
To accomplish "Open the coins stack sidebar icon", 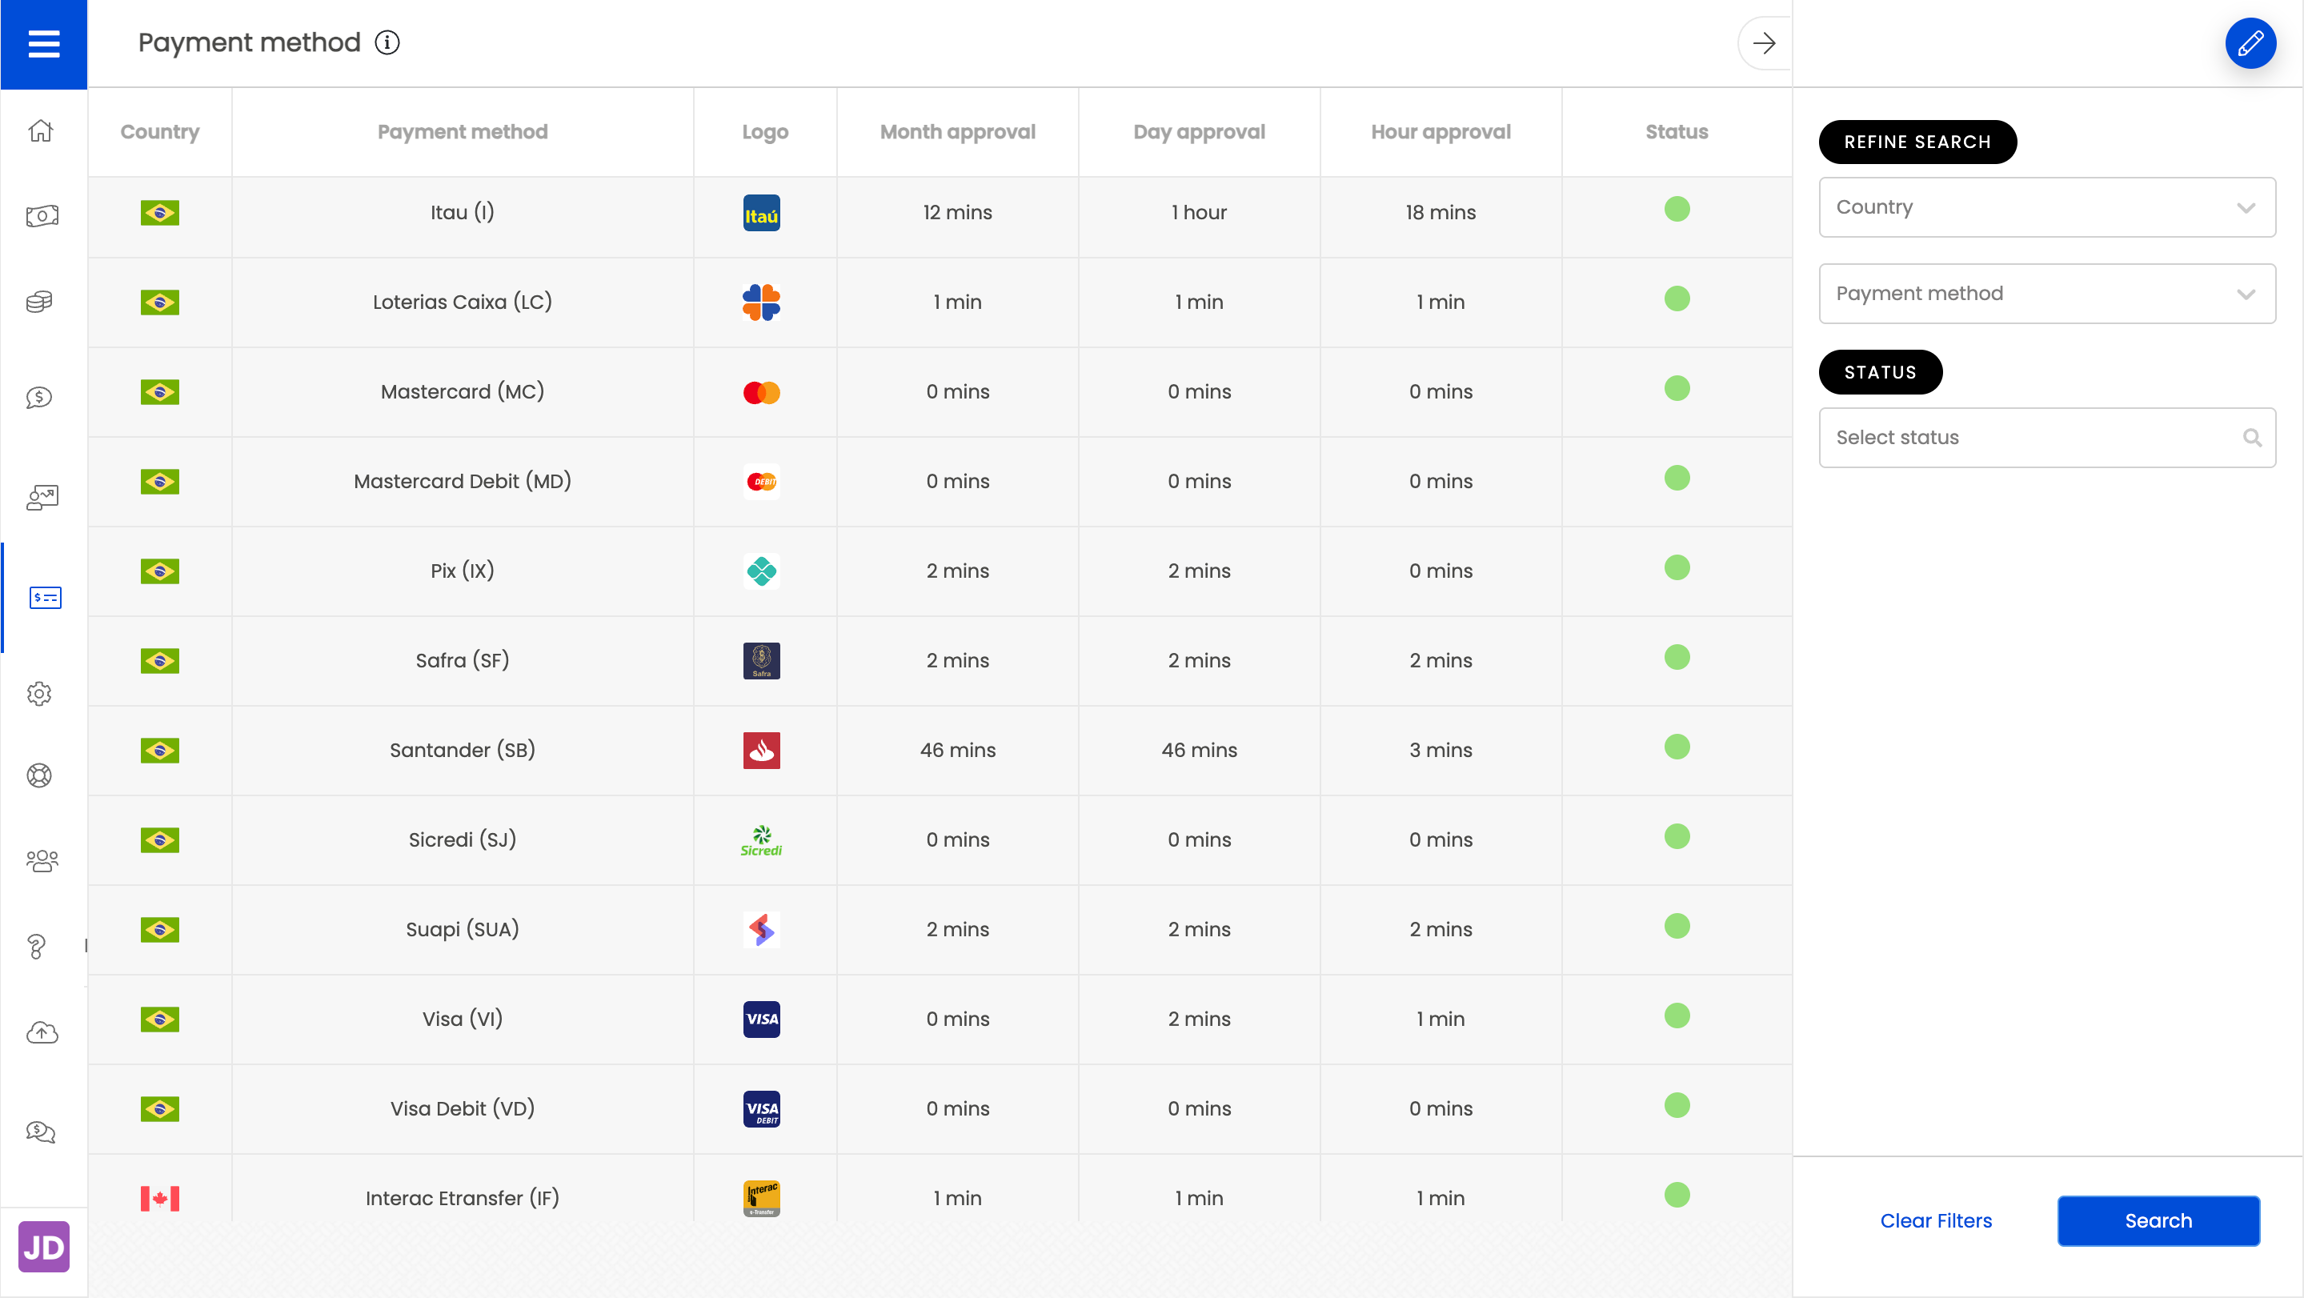I will click(40, 302).
